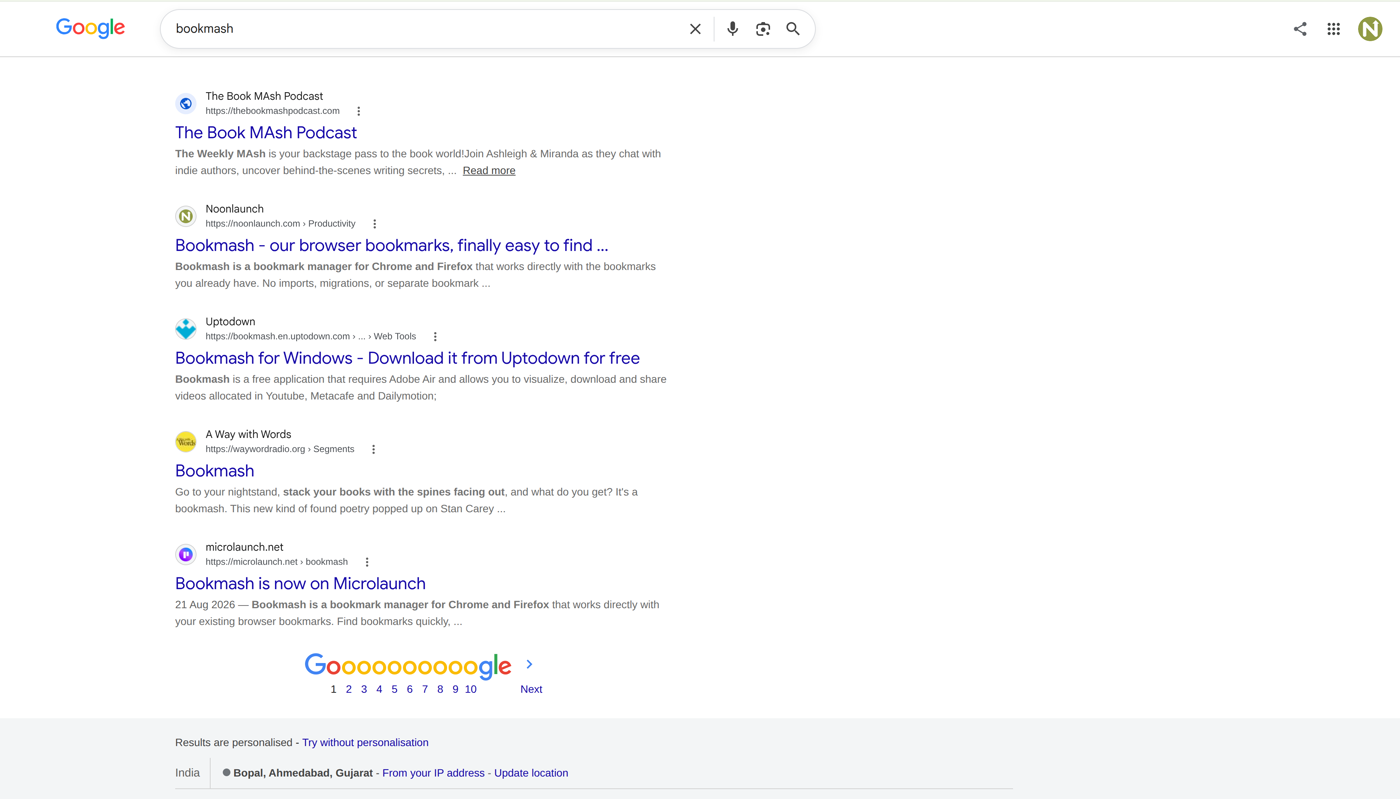Viewport: 1400px width, 799px height.
Task: Click the A Way with Words site name
Action: point(248,435)
